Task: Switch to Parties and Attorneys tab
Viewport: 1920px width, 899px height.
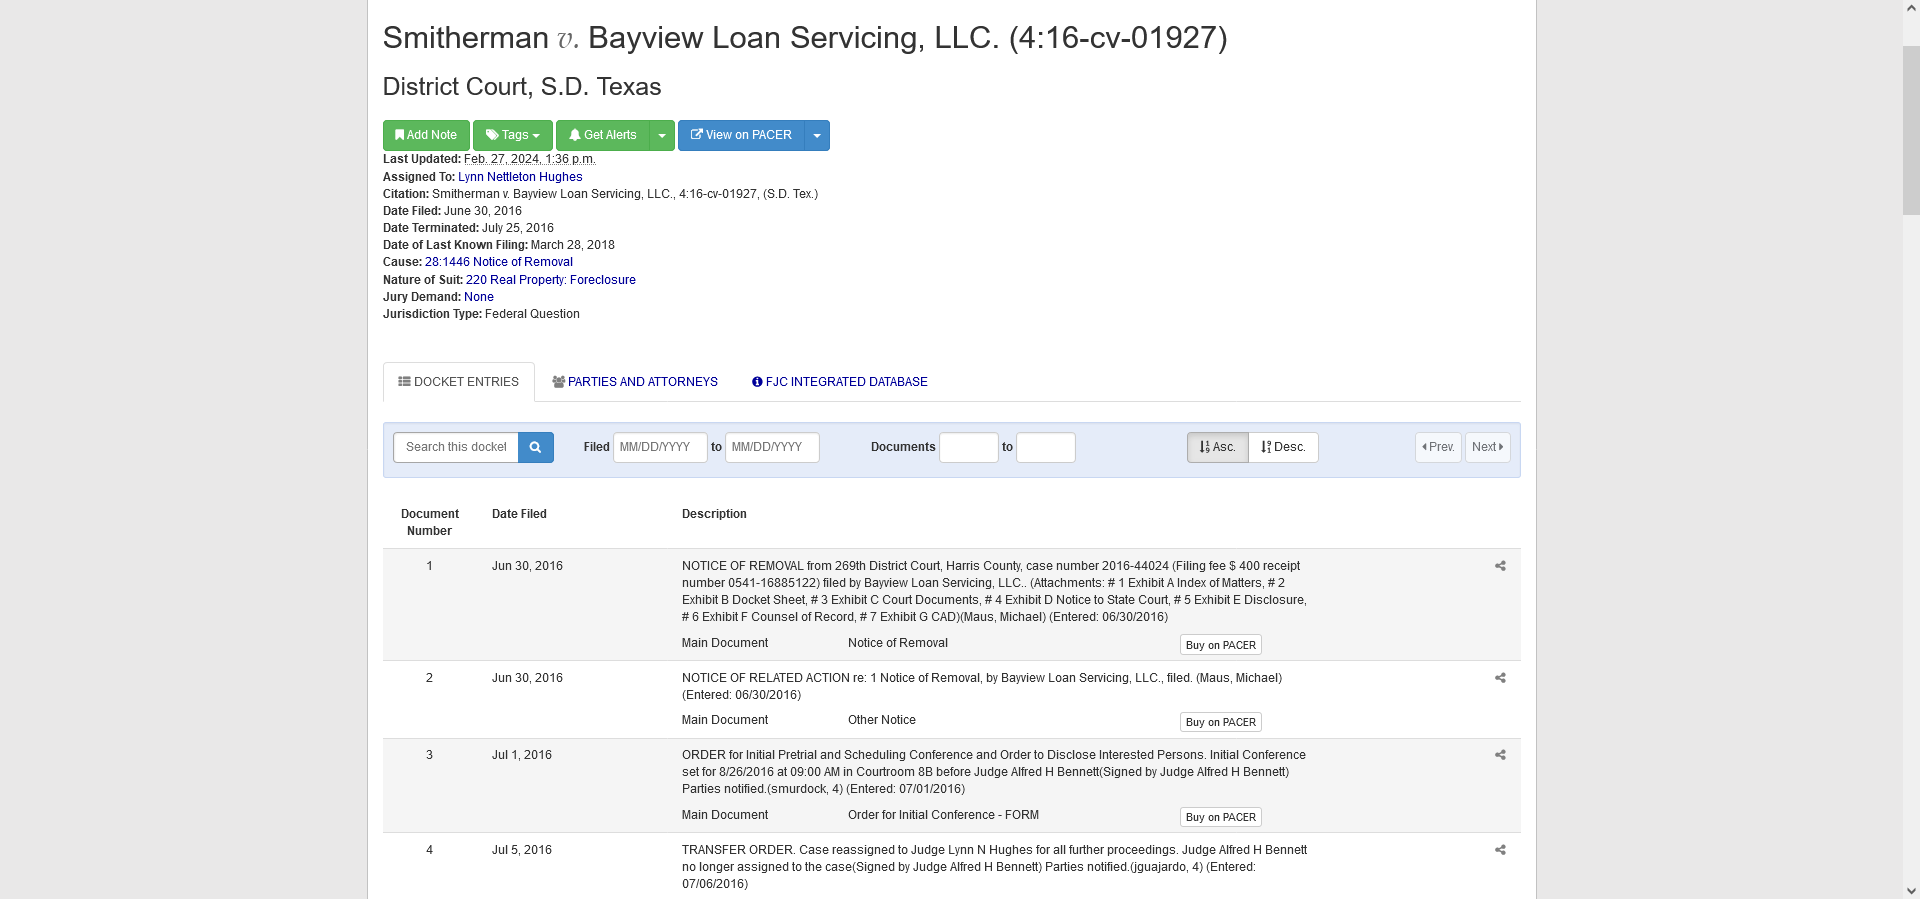Action: point(635,382)
